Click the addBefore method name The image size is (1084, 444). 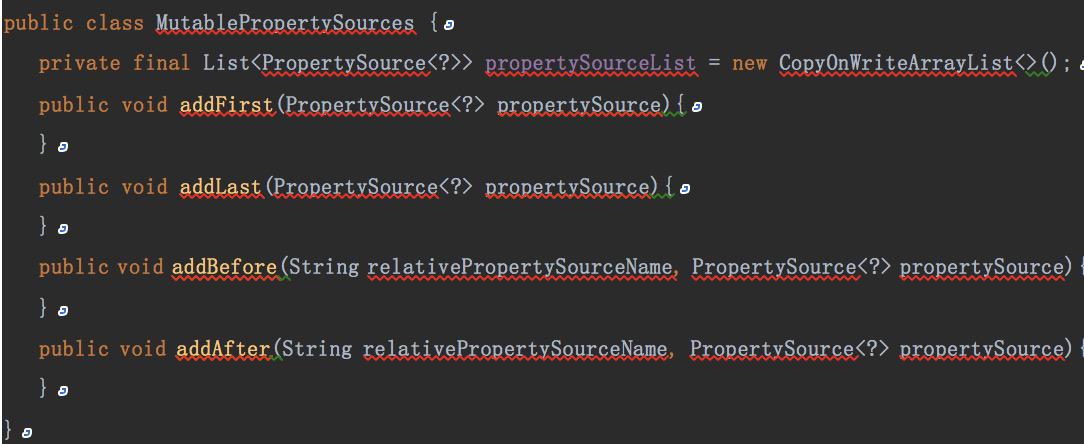point(225,267)
